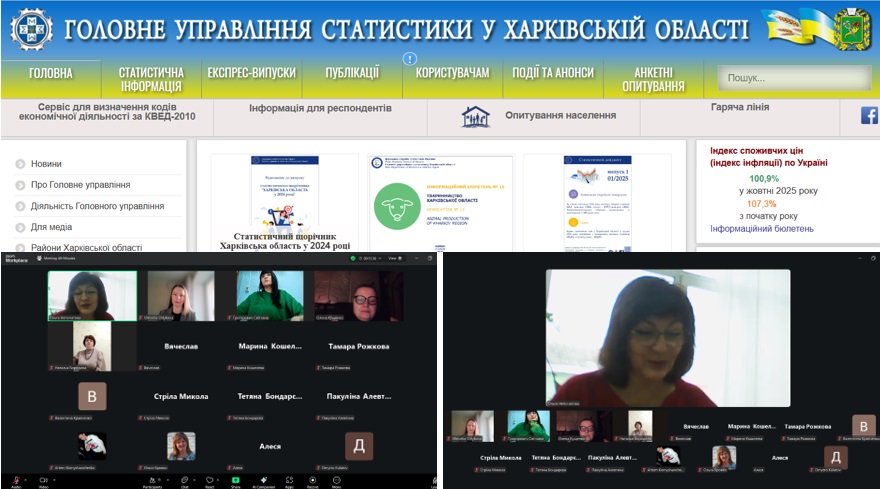
Task: Open the Chat panel in Zoom
Action: 184,479
